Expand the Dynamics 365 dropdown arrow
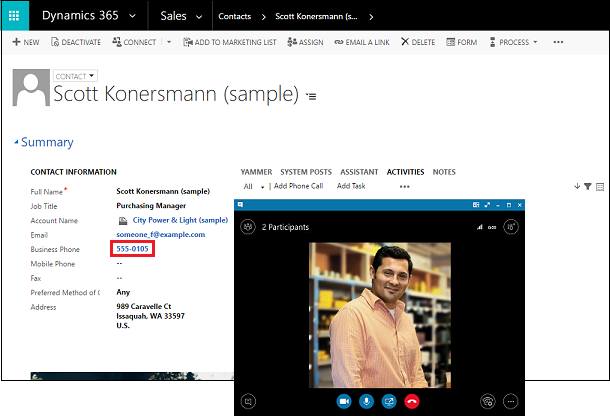Screen dimensions: 610x416 pyautogui.click(x=132, y=16)
